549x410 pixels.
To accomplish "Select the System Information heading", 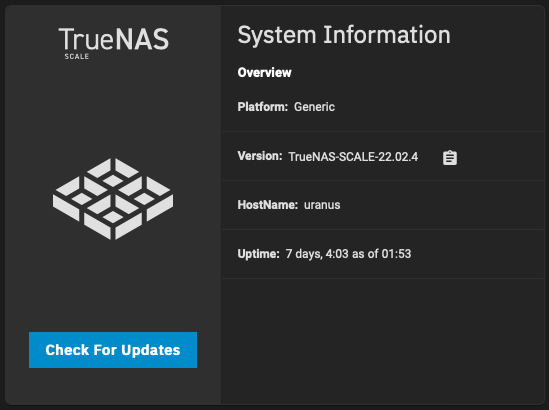I will coord(344,35).
